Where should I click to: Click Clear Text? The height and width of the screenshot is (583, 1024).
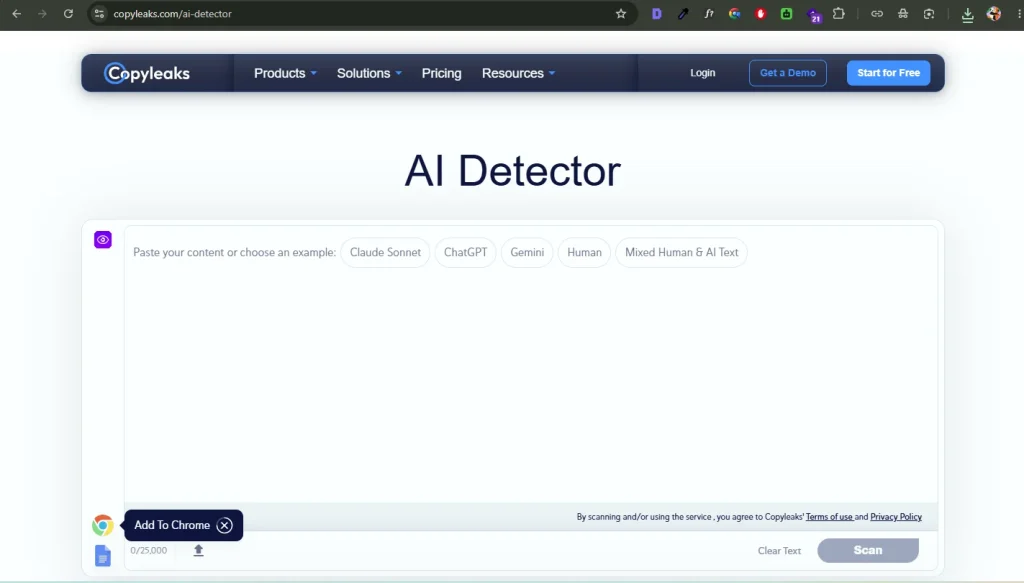click(779, 550)
